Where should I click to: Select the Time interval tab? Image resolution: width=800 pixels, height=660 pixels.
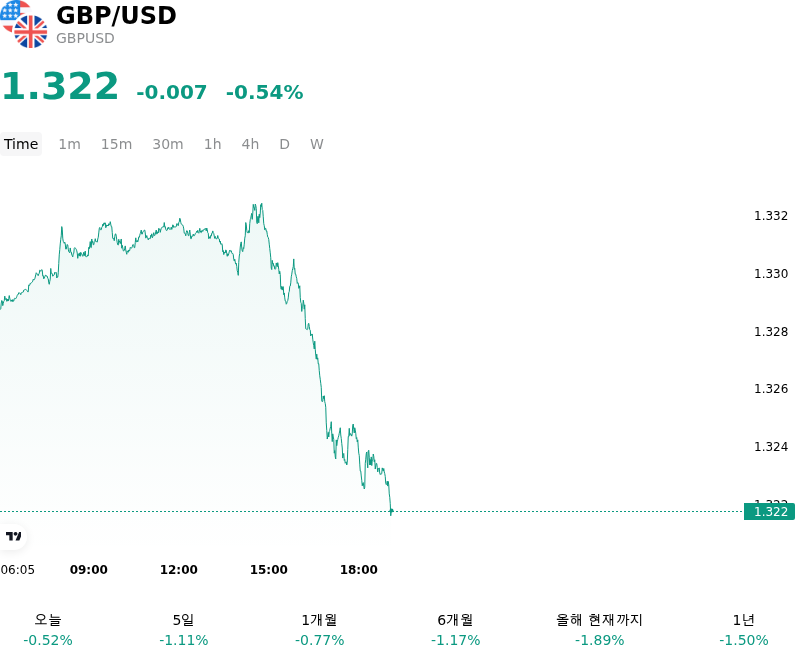(x=21, y=144)
